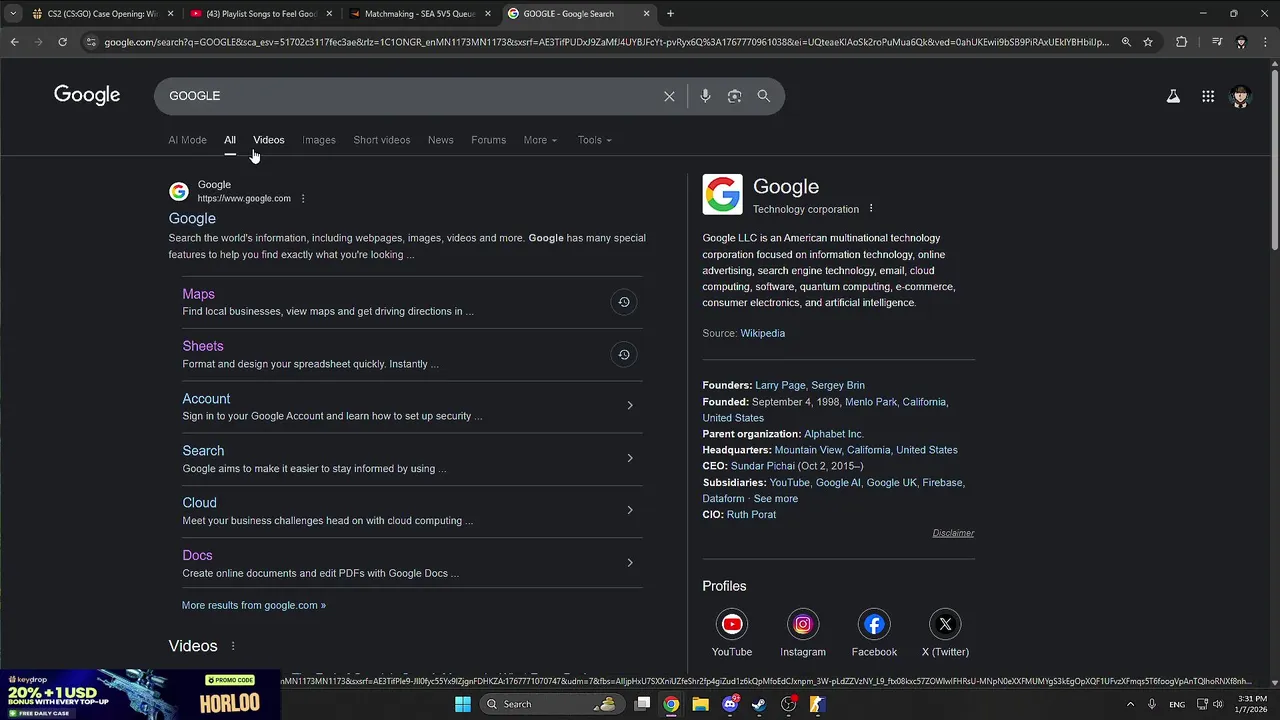
Task: Open taskbar Search box
Action: click(x=550, y=704)
